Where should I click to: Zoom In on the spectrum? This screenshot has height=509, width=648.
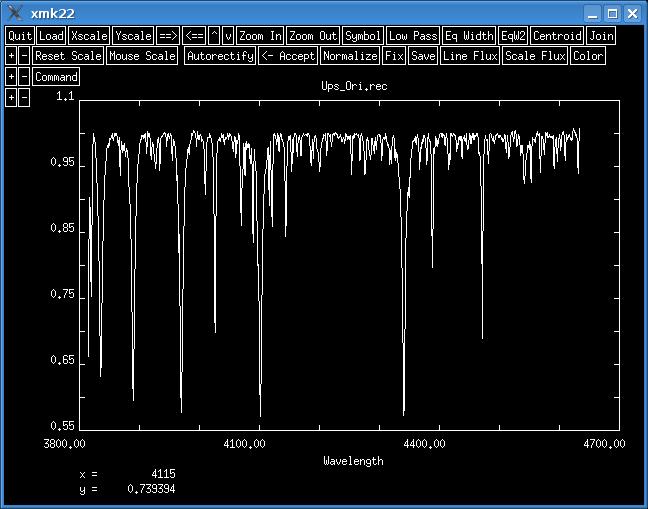[260, 36]
